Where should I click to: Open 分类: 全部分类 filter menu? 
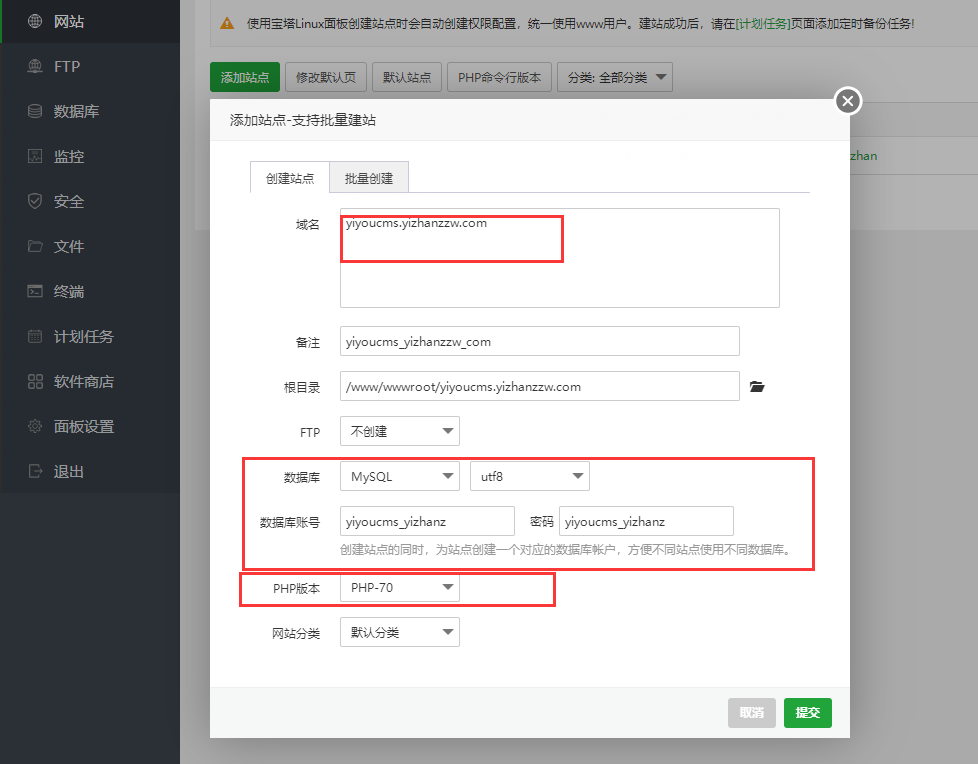[614, 76]
